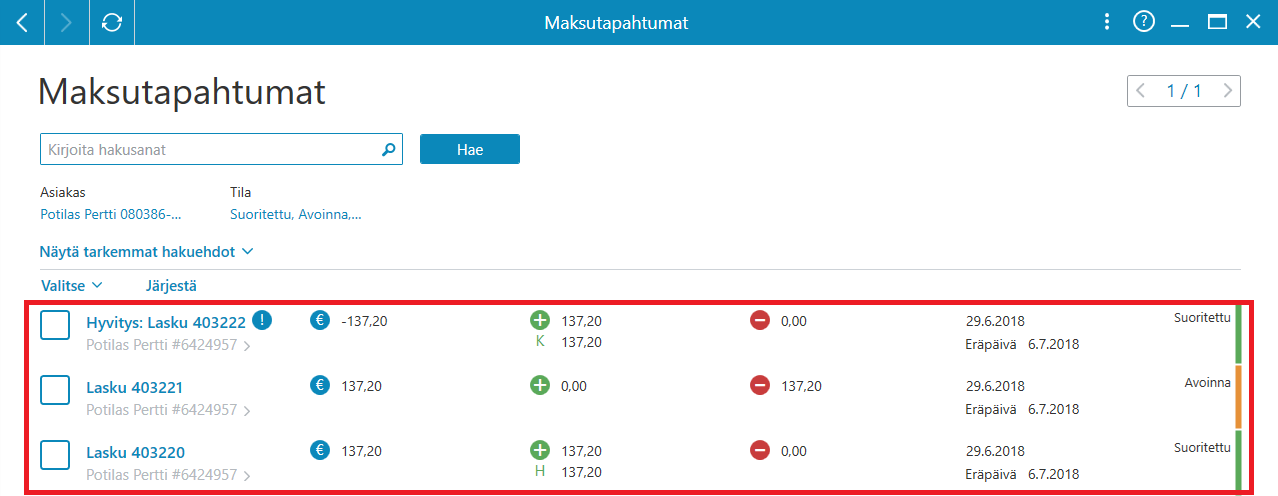Click the red minus icon in Lasku 403221 row
This screenshot has height=496, width=1278.
click(x=760, y=385)
